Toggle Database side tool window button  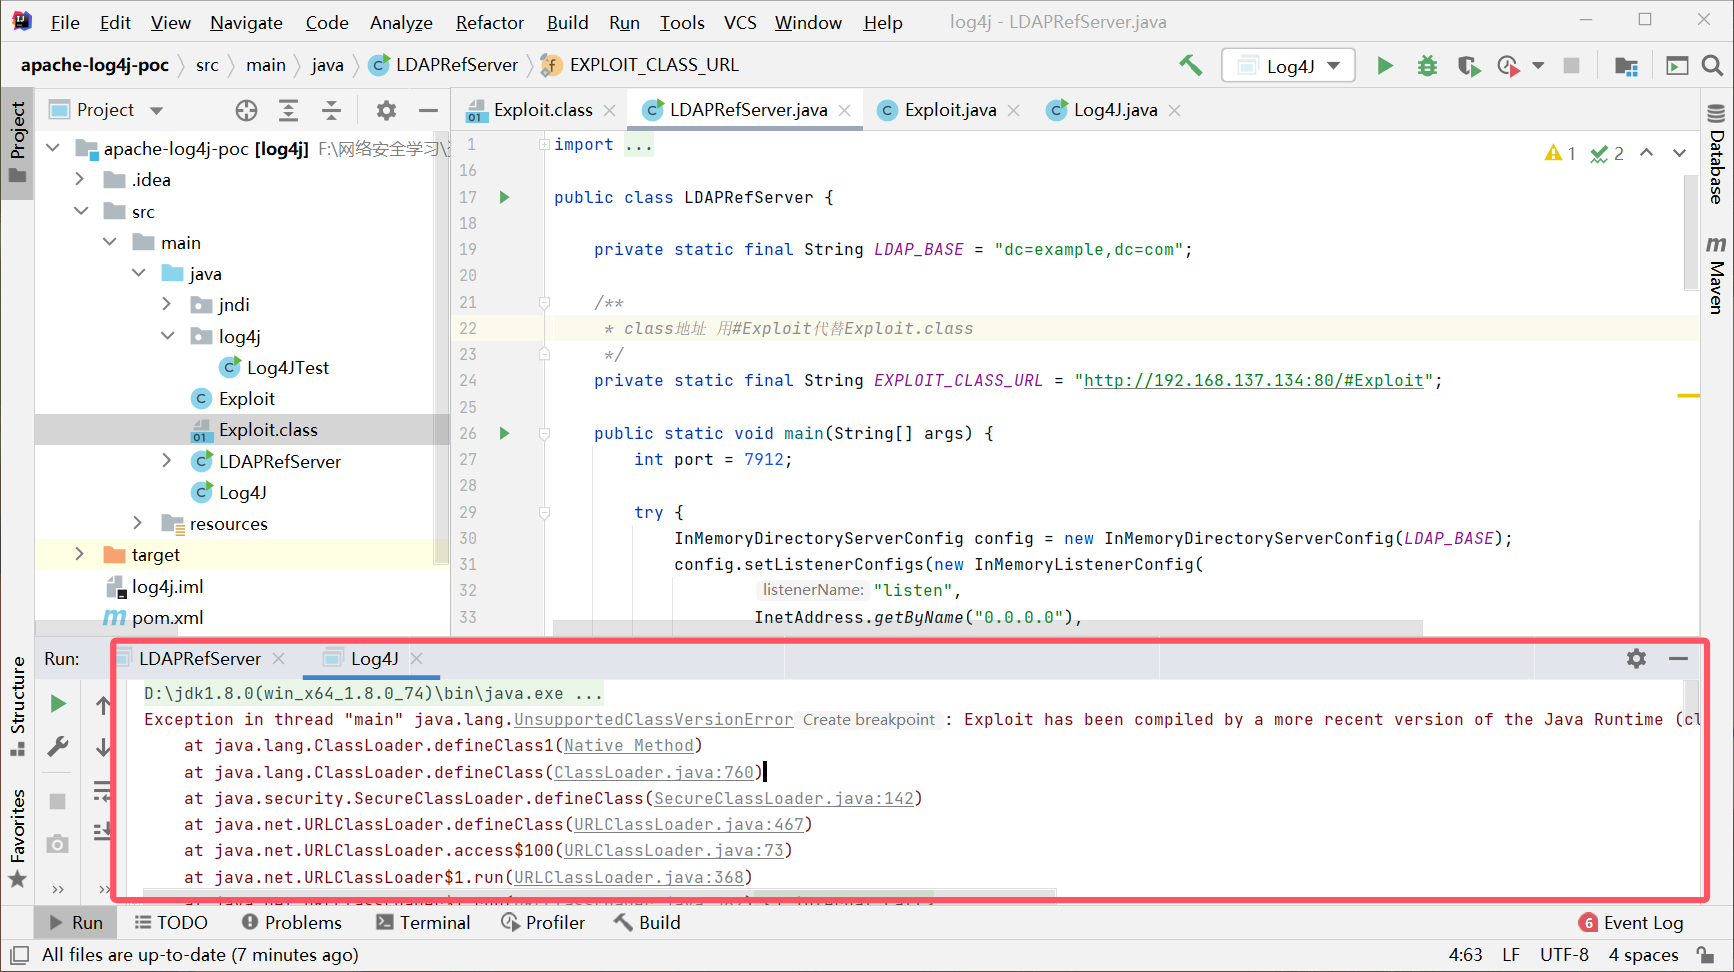pos(1716,154)
